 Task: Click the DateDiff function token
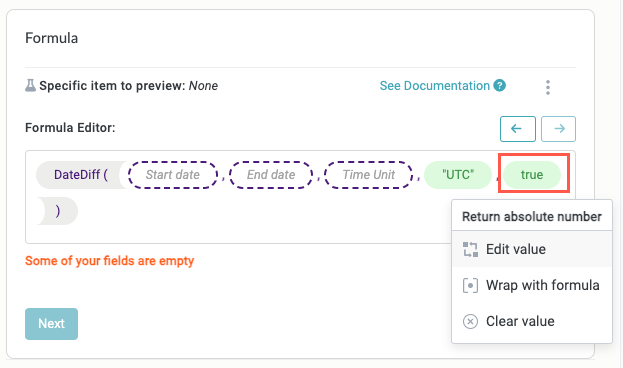tap(81, 175)
